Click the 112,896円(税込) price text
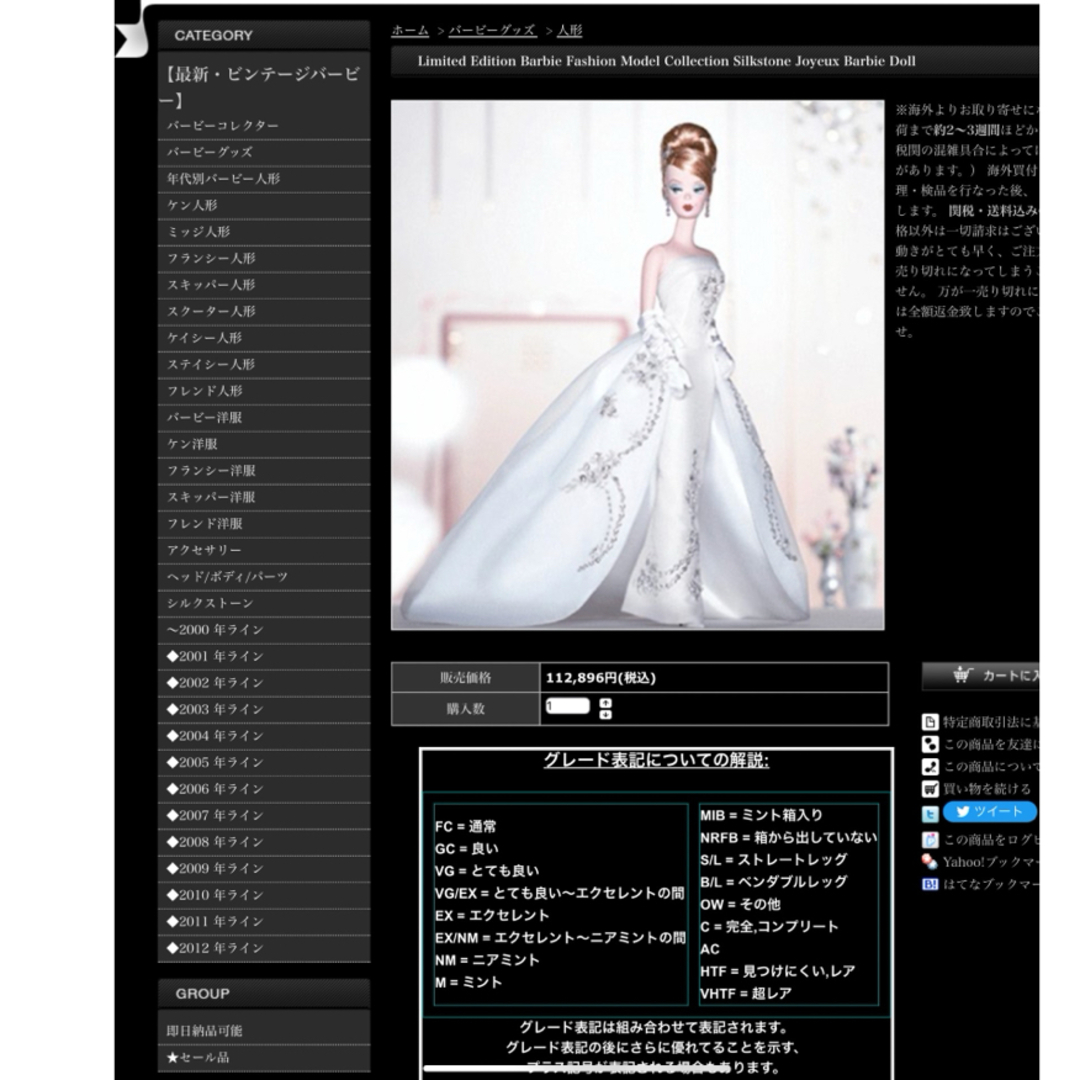This screenshot has height=1080, width=1080. (x=601, y=678)
